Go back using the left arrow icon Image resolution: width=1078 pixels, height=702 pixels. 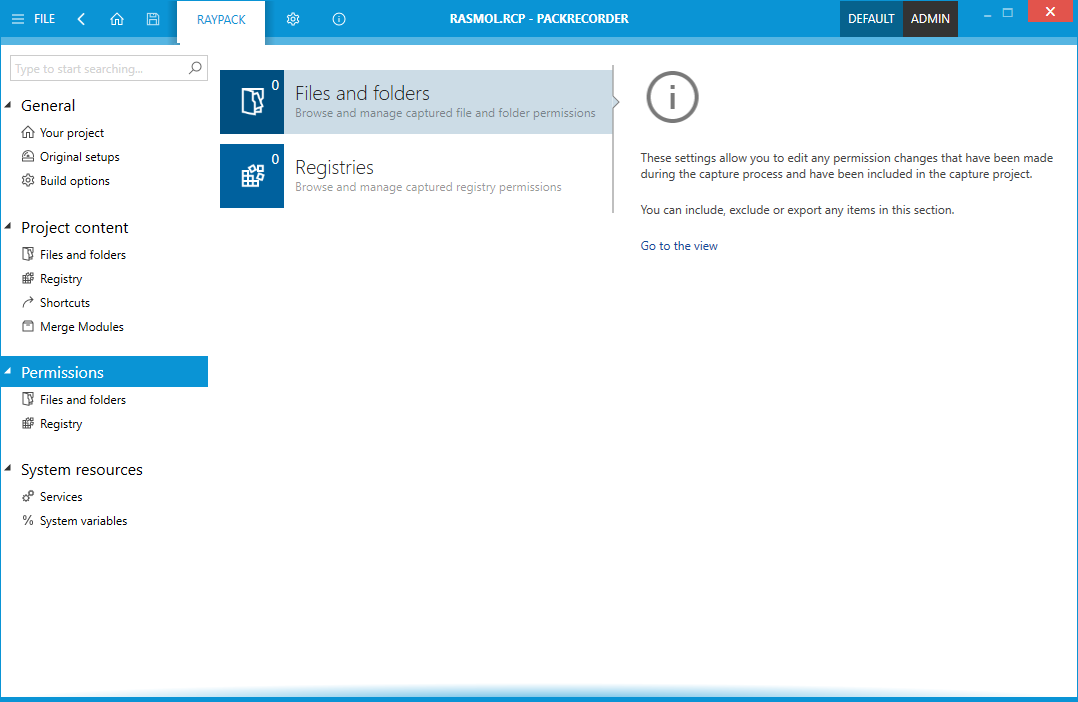tap(81, 19)
